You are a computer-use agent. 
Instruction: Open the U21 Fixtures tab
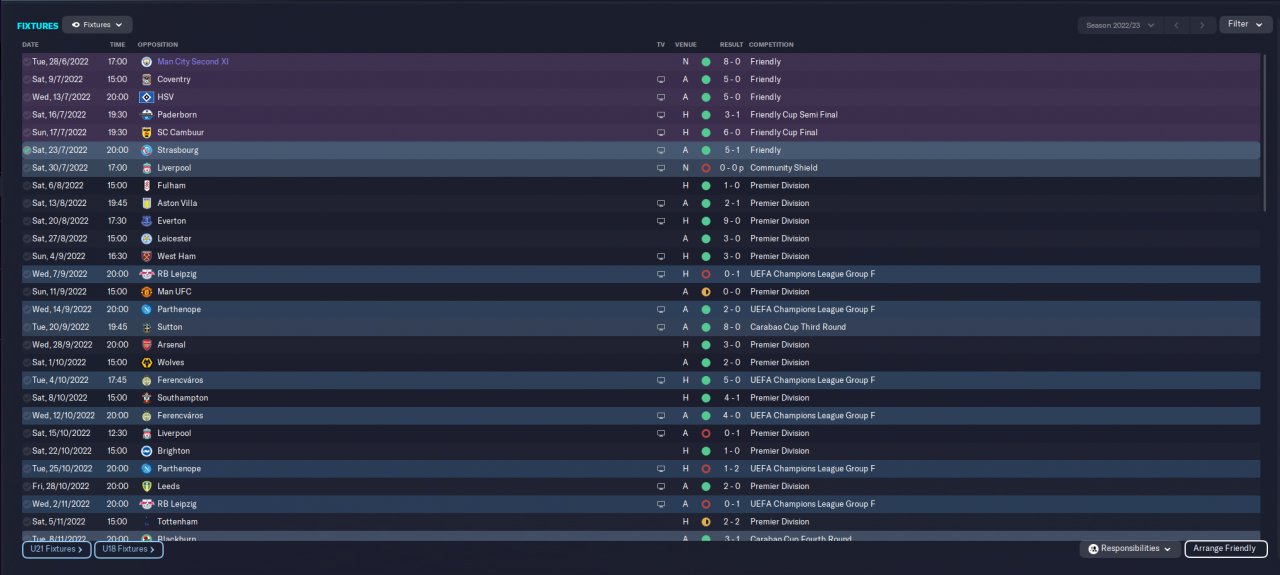click(57, 549)
